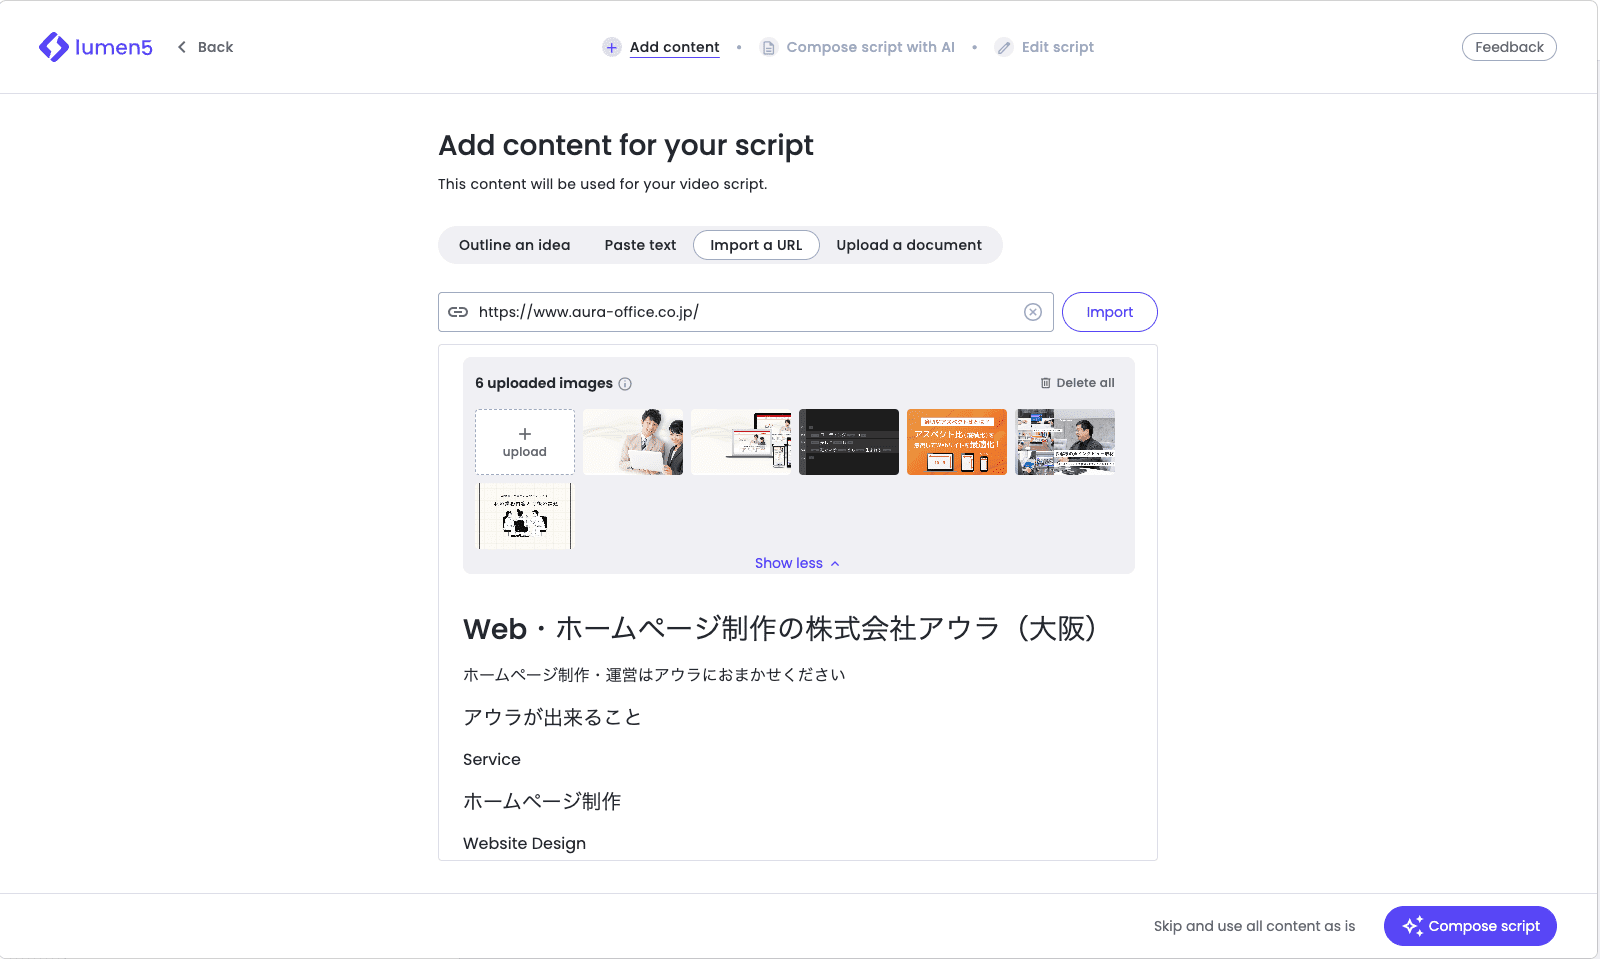Select the Import a URL option

point(756,245)
